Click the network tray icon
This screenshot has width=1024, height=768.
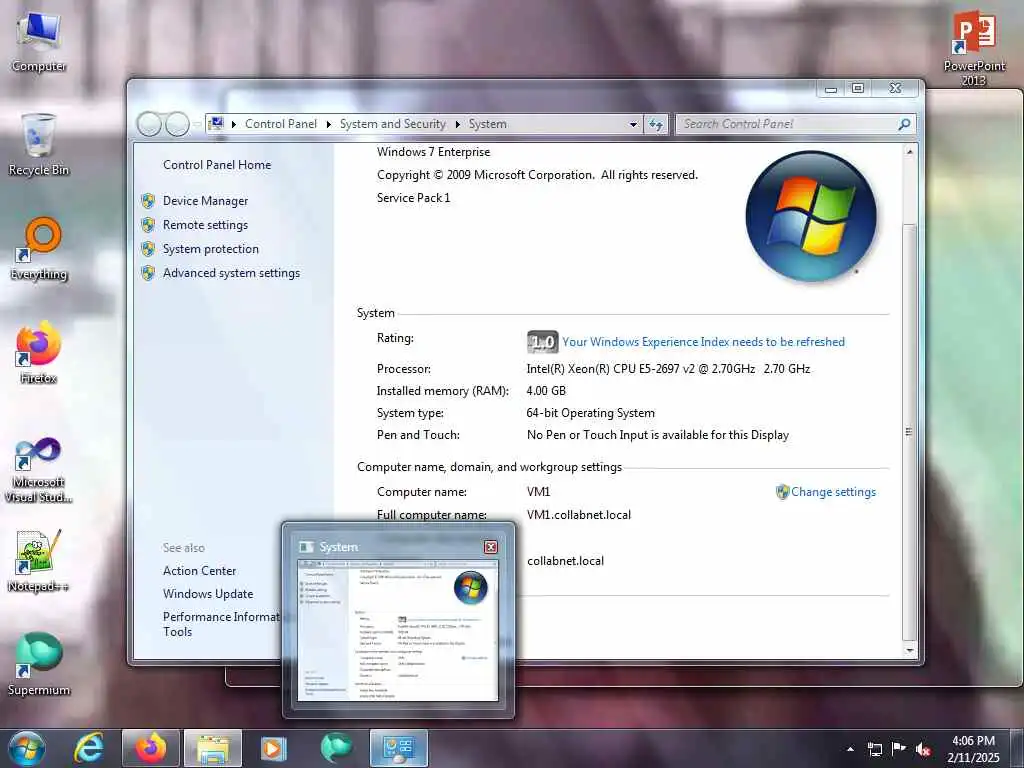[x=874, y=749]
